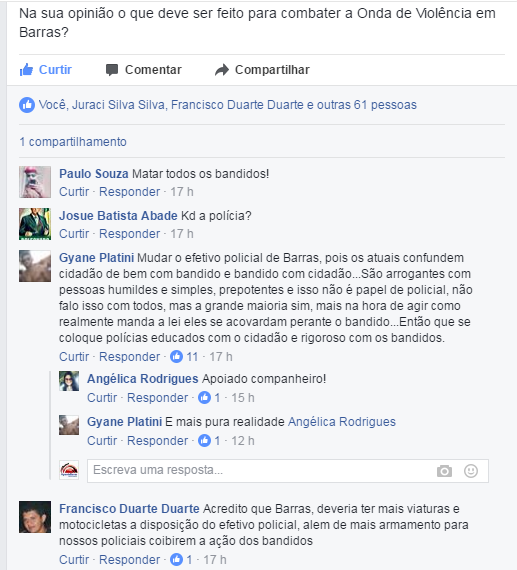The height and width of the screenshot is (570, 517).
Task: Click Responder under Francisco Duarte Duarte's comment
Action: click(129, 559)
